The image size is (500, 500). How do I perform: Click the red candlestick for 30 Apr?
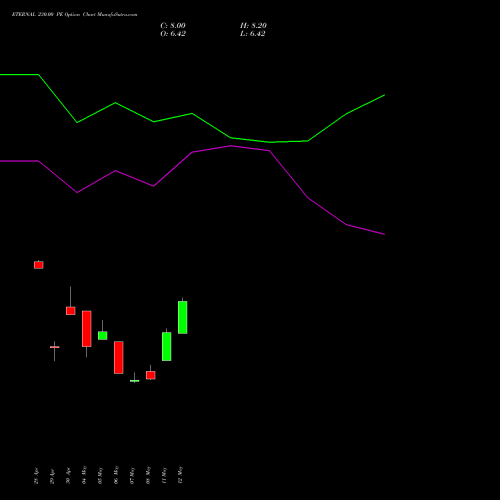71,311
